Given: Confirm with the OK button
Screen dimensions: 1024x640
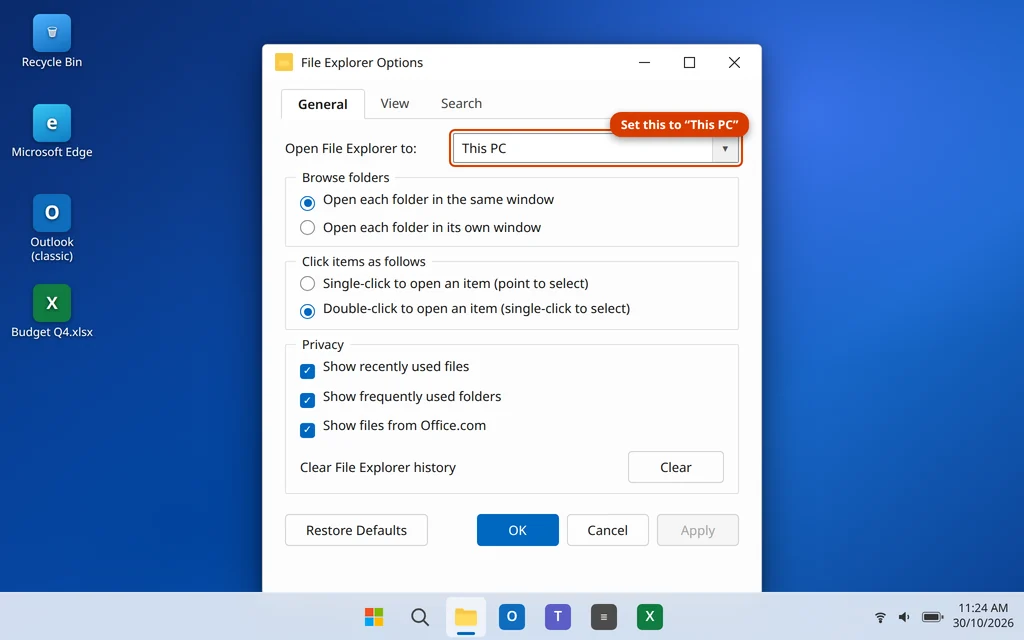Looking at the screenshot, I should (x=517, y=530).
